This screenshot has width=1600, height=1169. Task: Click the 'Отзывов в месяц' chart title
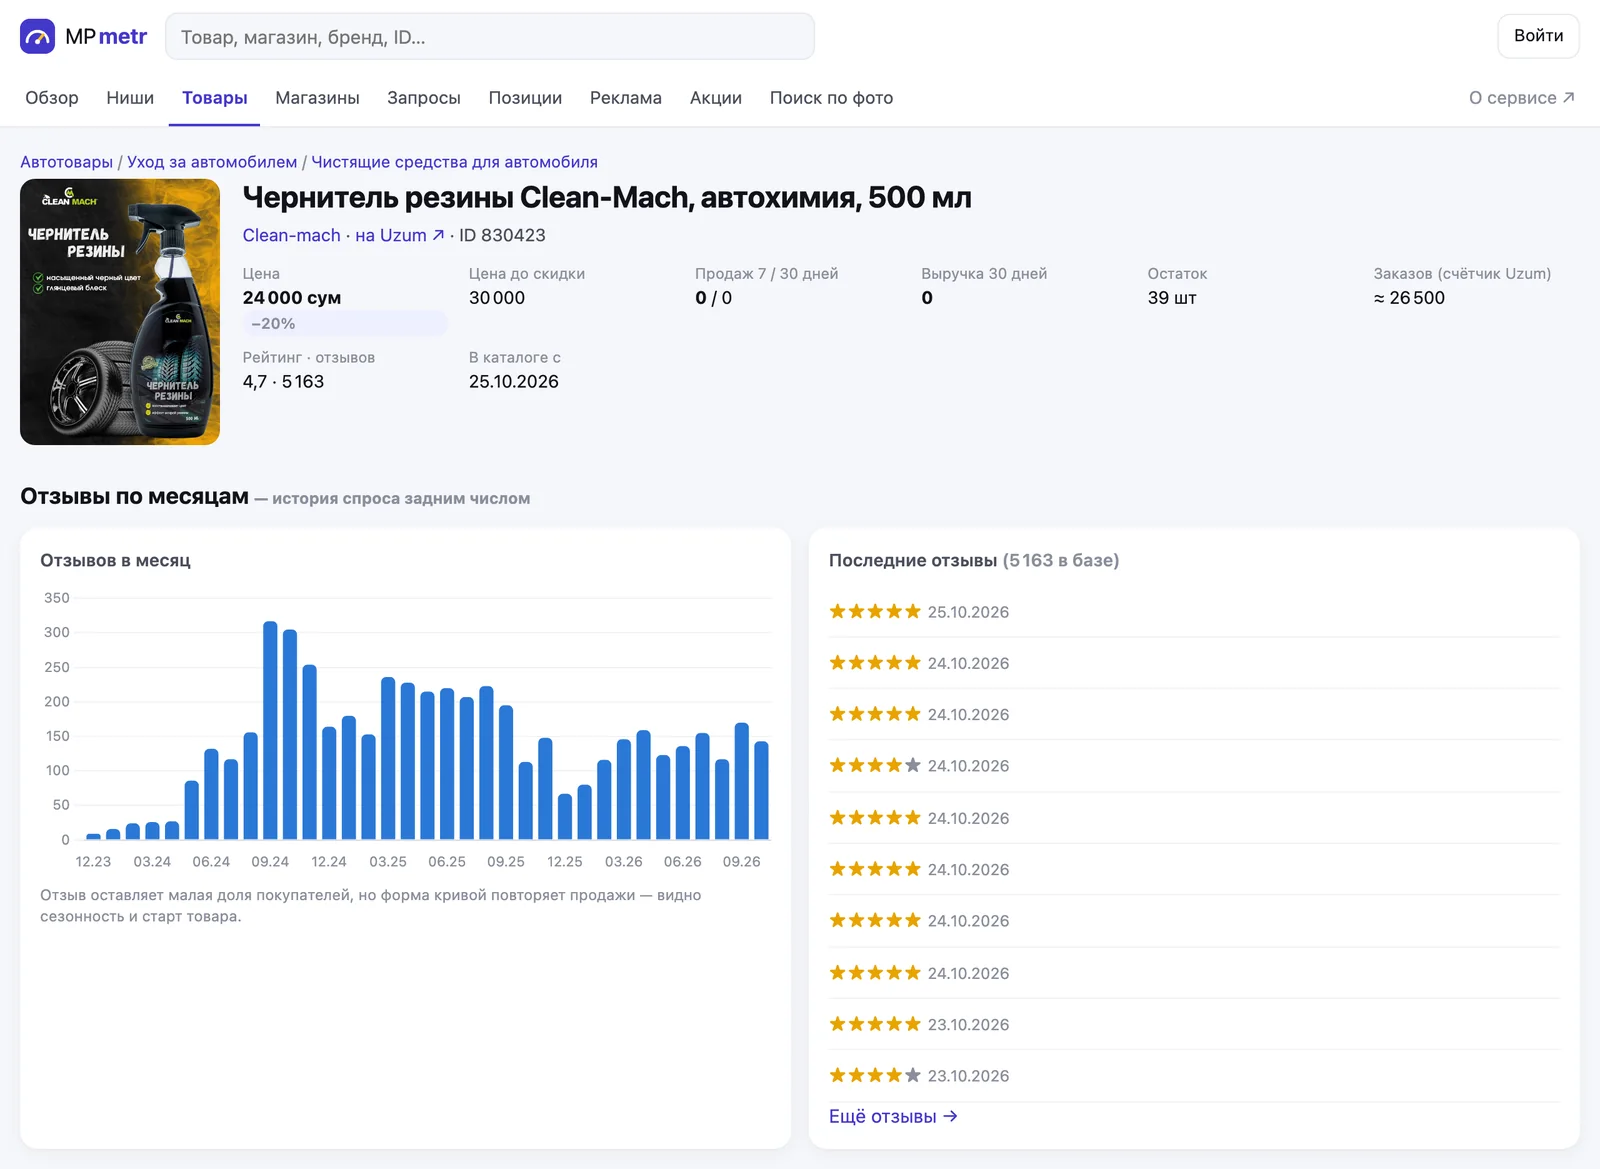pyautogui.click(x=115, y=561)
